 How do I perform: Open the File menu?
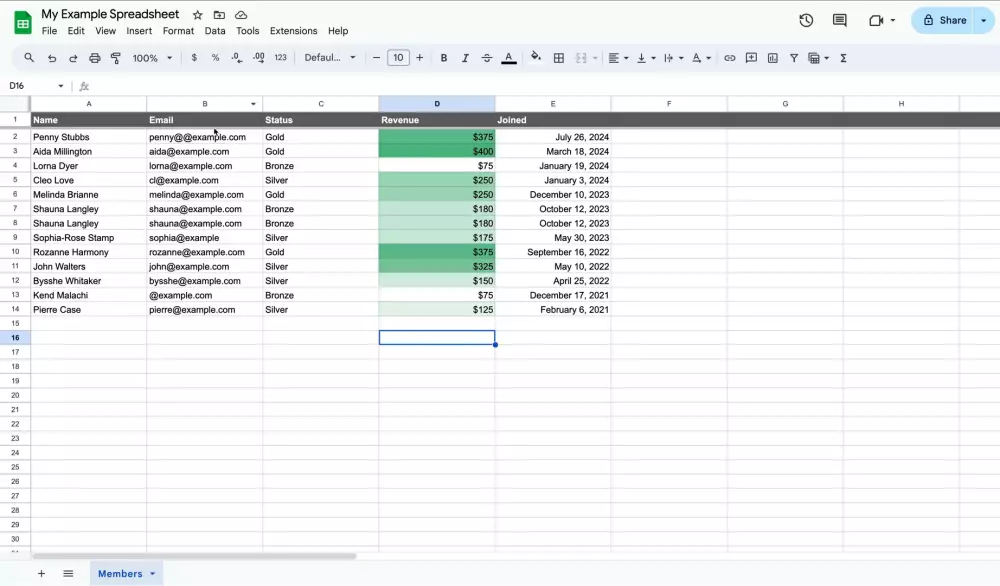pyautogui.click(x=49, y=31)
